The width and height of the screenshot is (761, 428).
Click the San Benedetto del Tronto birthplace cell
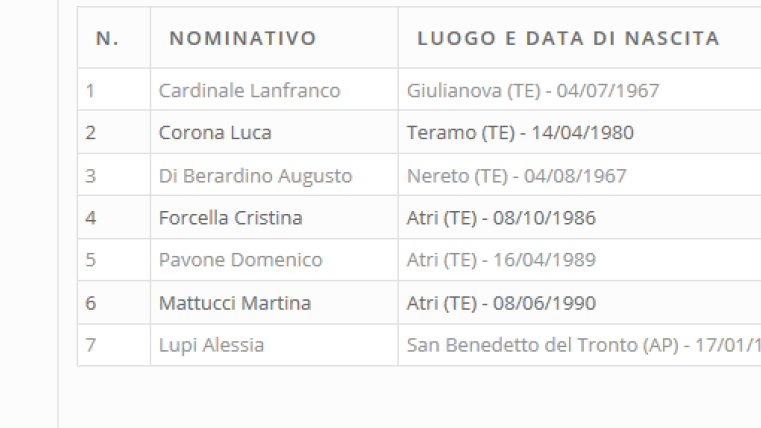point(584,345)
